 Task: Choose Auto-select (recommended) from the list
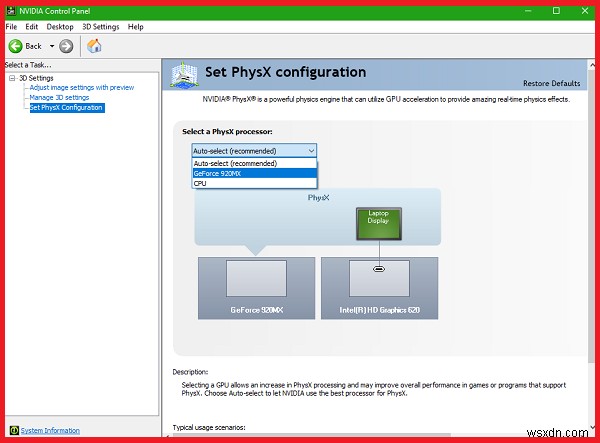[254, 163]
